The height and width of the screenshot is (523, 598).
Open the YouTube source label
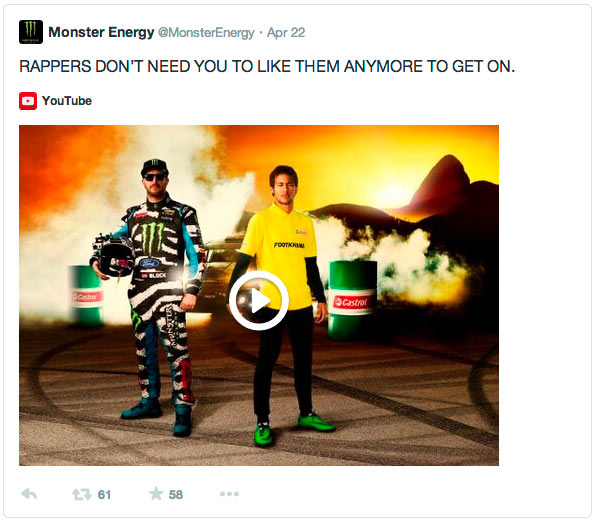67,101
